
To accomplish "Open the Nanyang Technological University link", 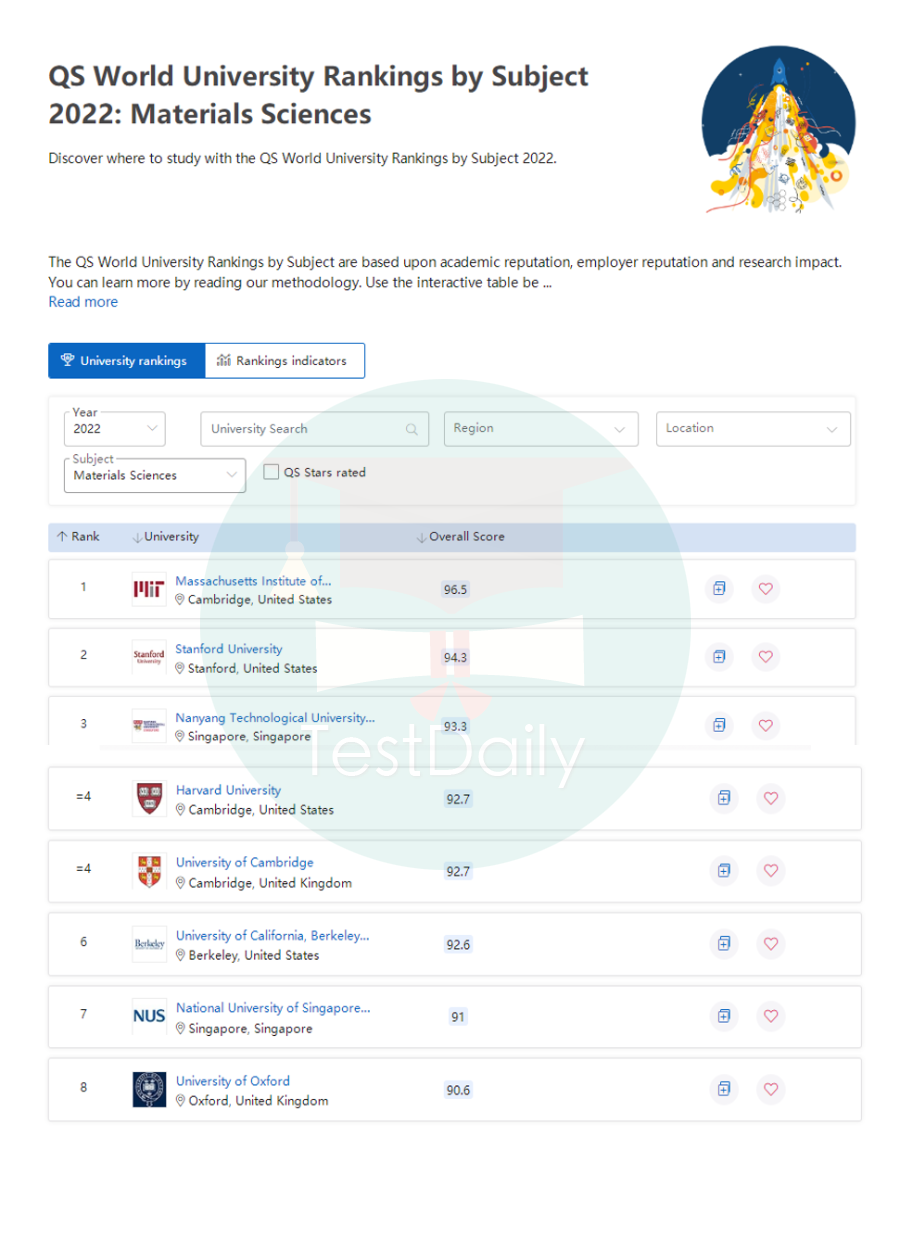I will [275, 717].
